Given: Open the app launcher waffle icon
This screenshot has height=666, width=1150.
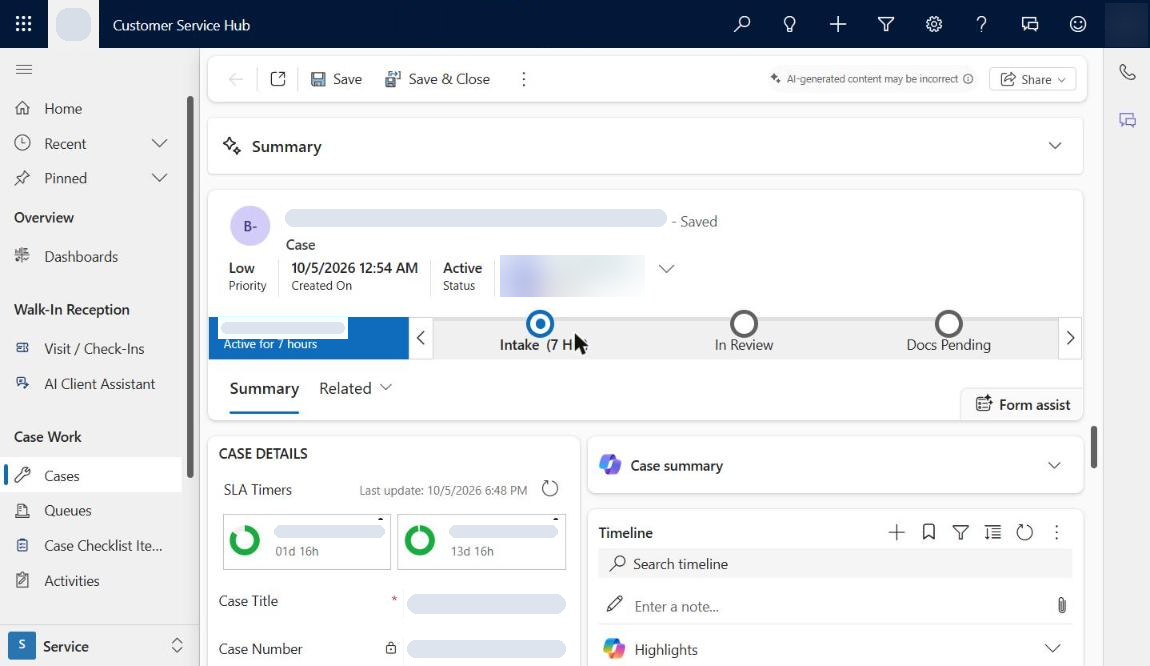Looking at the screenshot, I should pos(23,24).
